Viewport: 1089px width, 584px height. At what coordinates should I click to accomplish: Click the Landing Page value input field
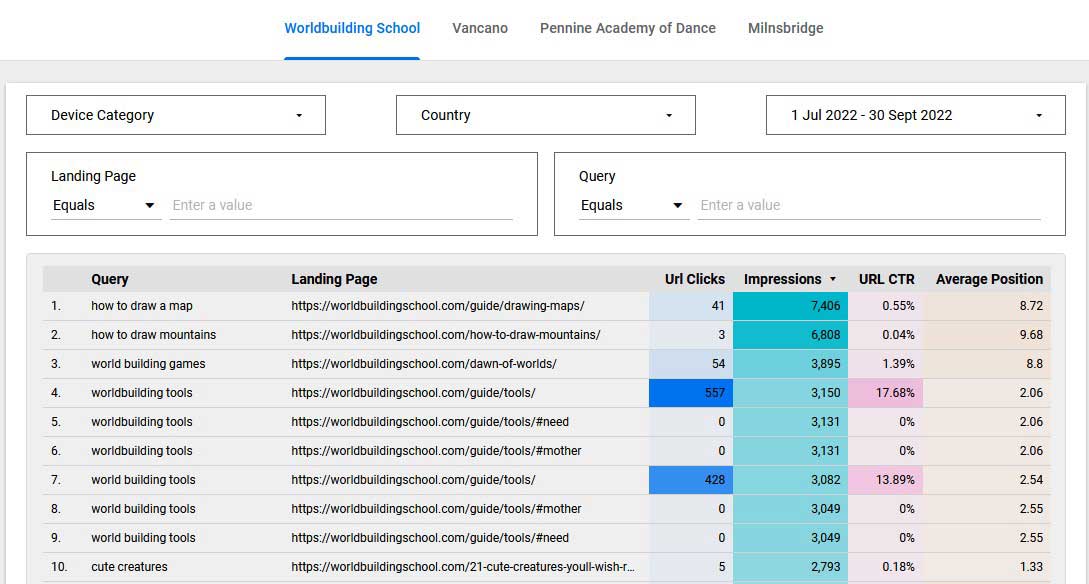coord(342,205)
